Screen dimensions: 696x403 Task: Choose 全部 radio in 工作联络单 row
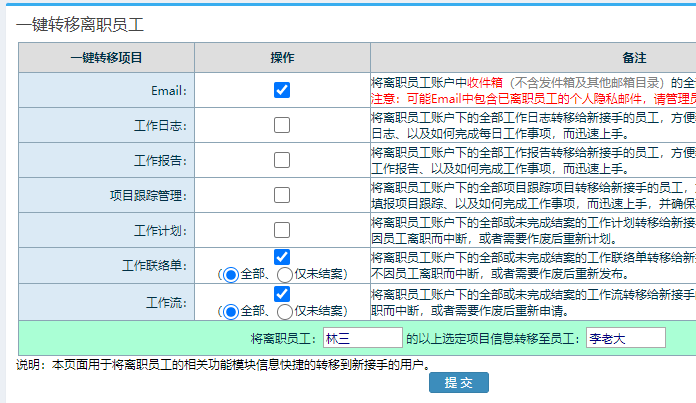pos(231,274)
